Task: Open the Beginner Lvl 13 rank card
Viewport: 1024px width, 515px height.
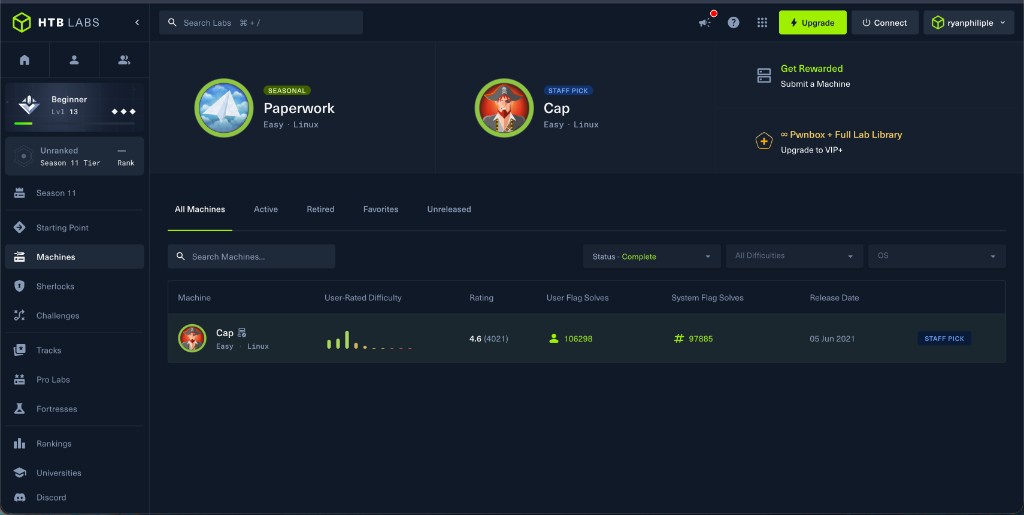Action: pyautogui.click(x=74, y=106)
